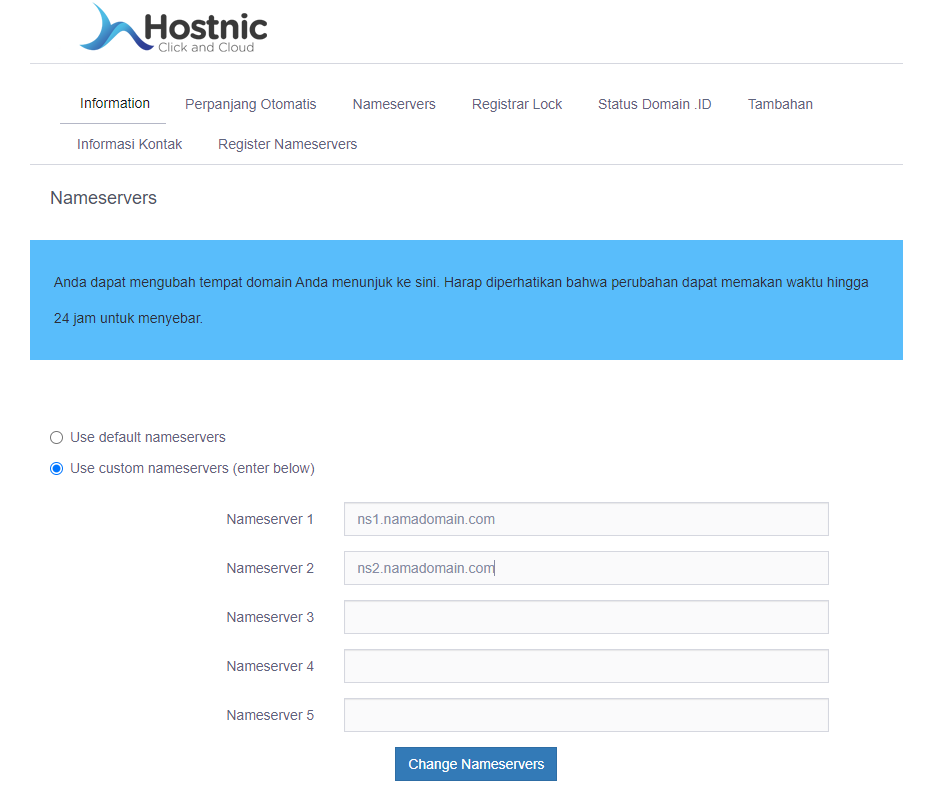Click the blue information notice banner
The image size is (929, 799).
466,300
